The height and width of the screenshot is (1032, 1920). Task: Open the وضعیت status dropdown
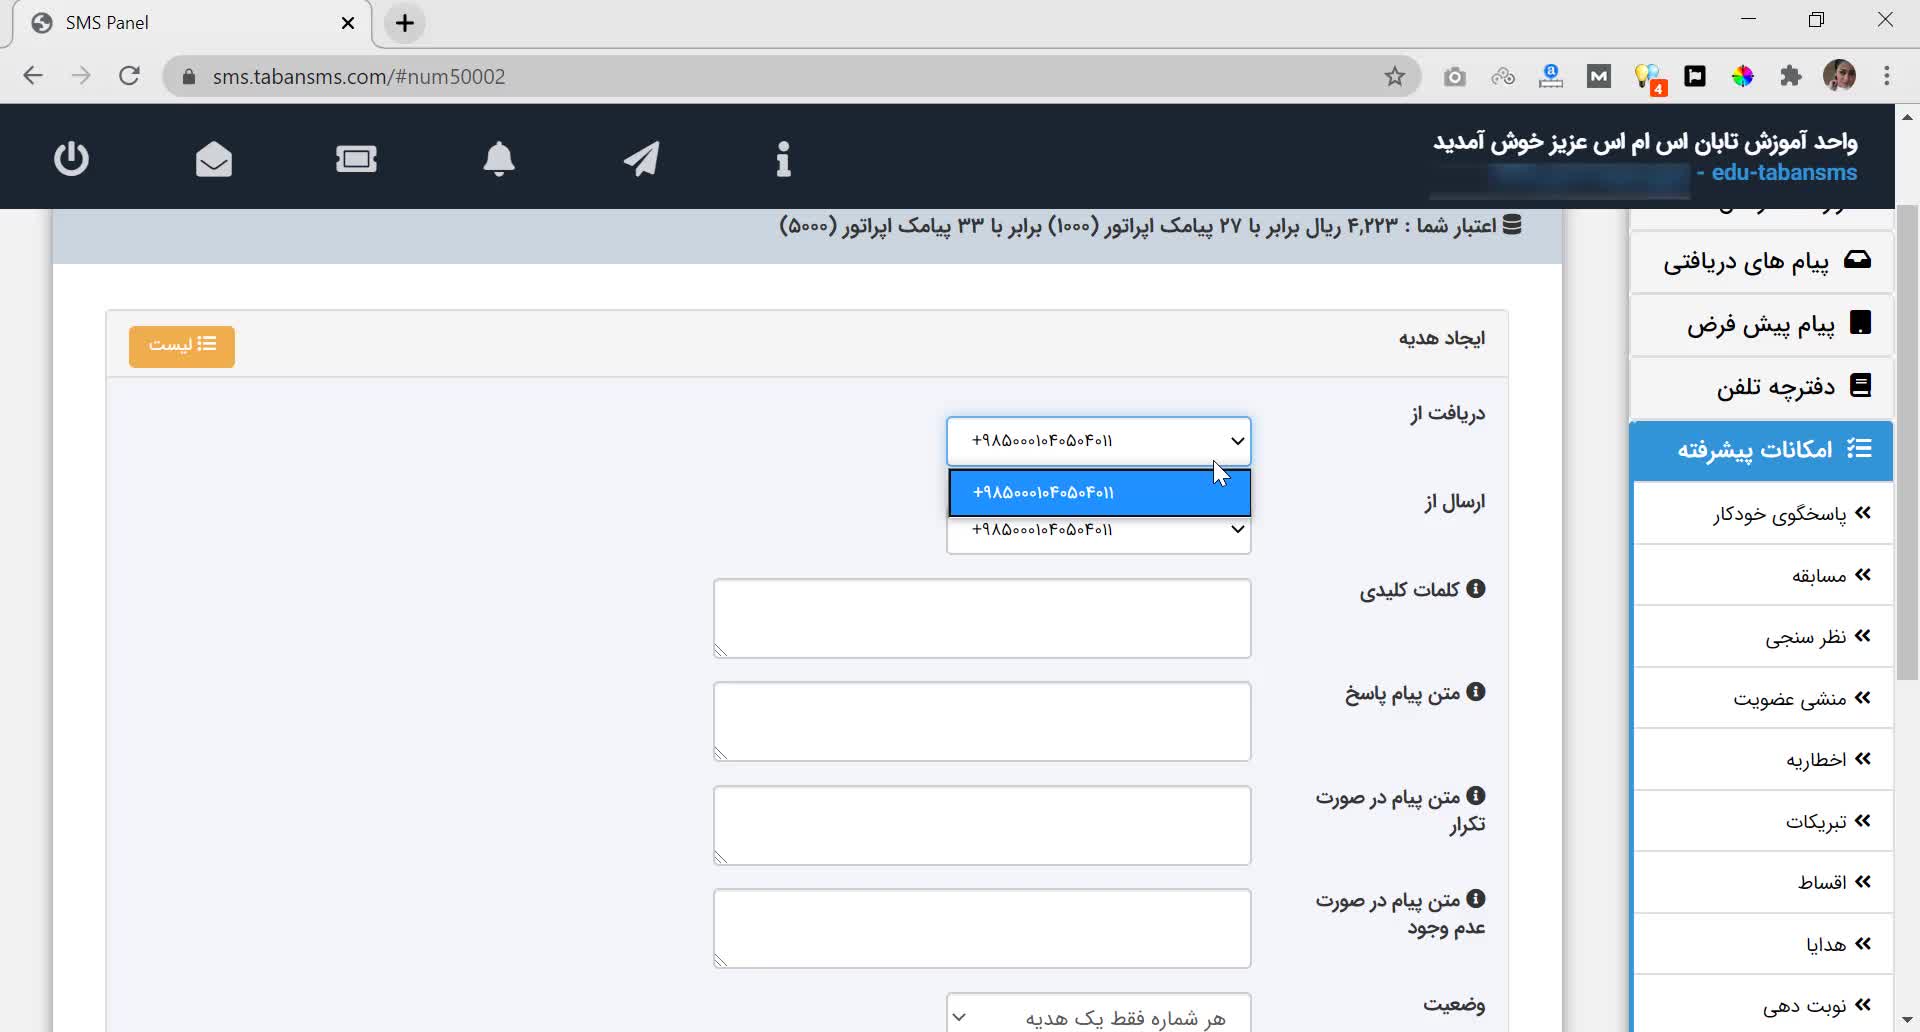coord(1098,1016)
